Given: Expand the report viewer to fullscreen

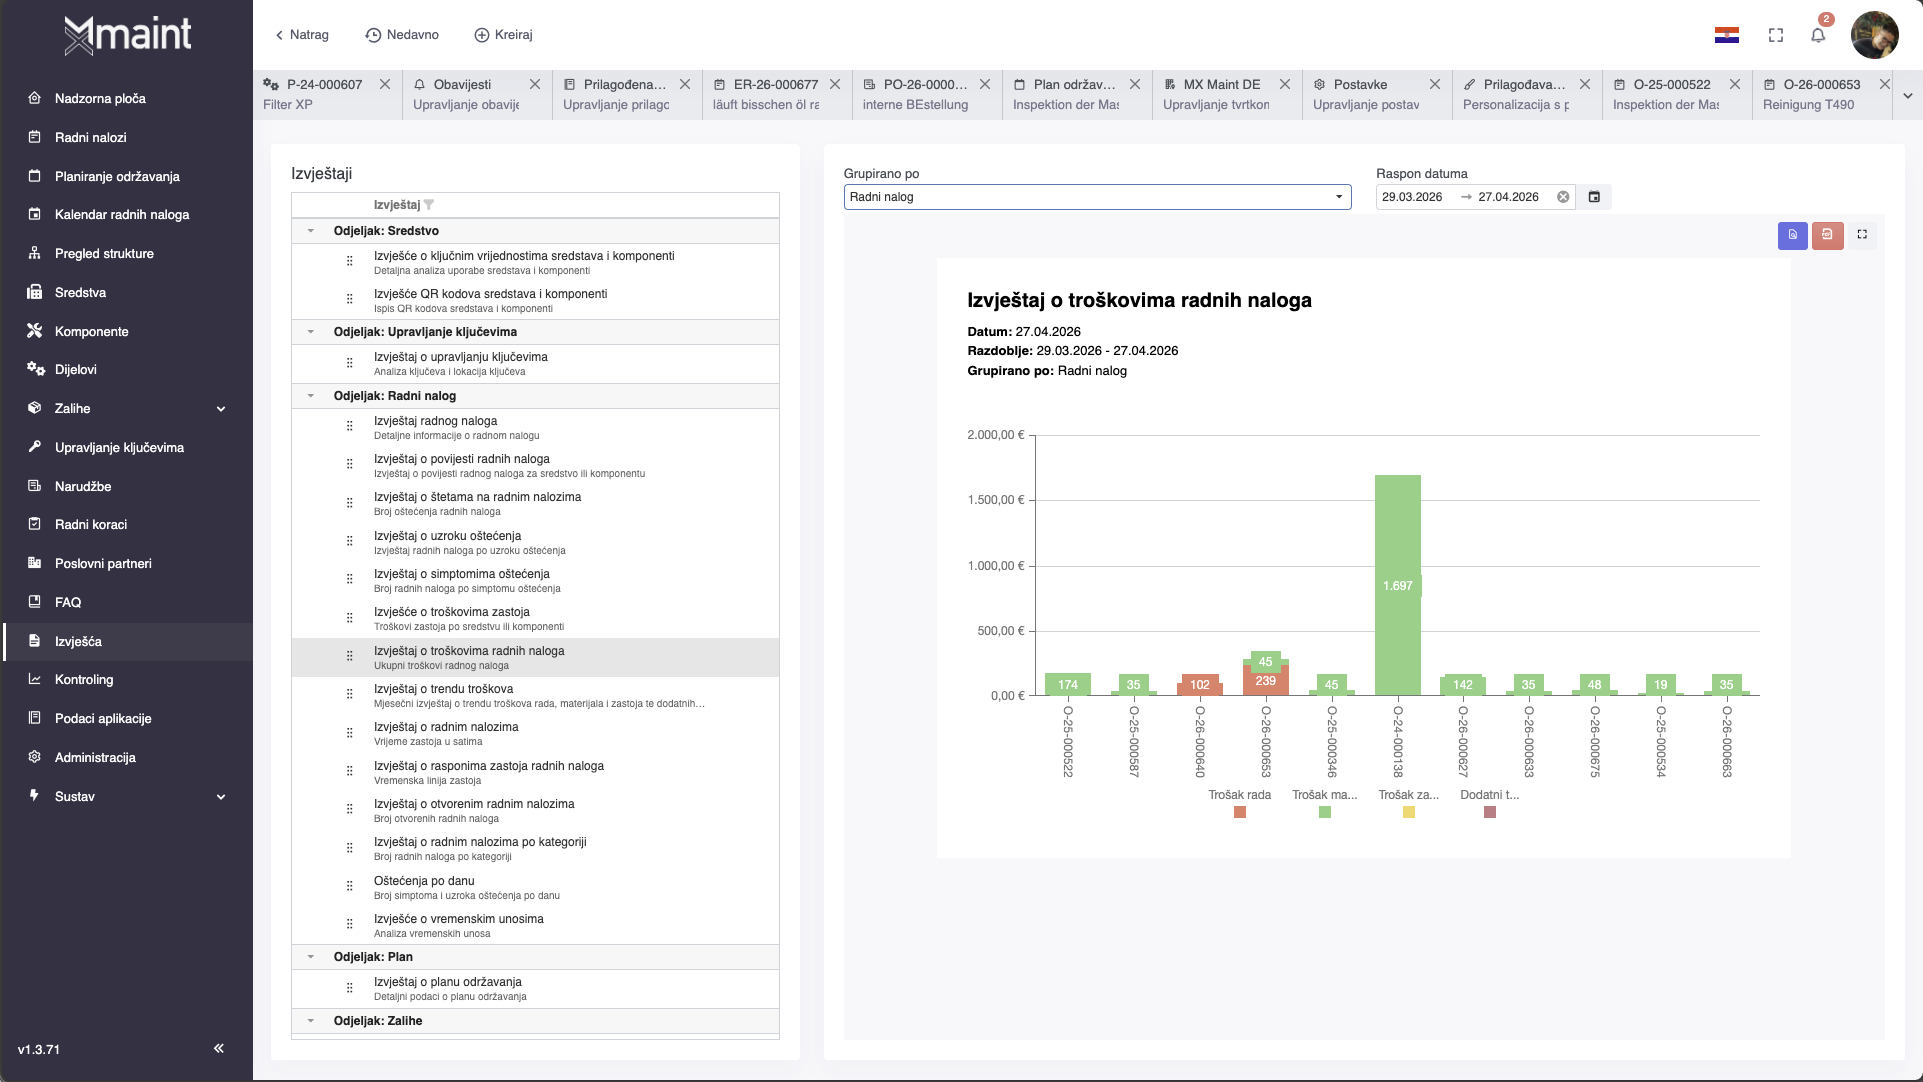Looking at the screenshot, I should pos(1862,235).
